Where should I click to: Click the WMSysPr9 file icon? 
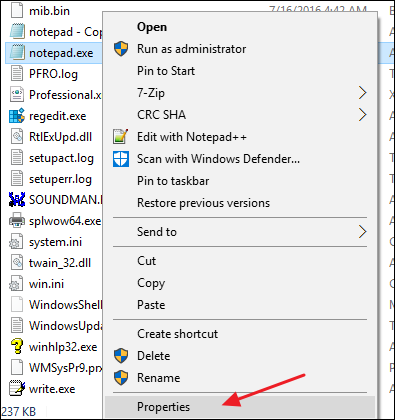point(17,367)
